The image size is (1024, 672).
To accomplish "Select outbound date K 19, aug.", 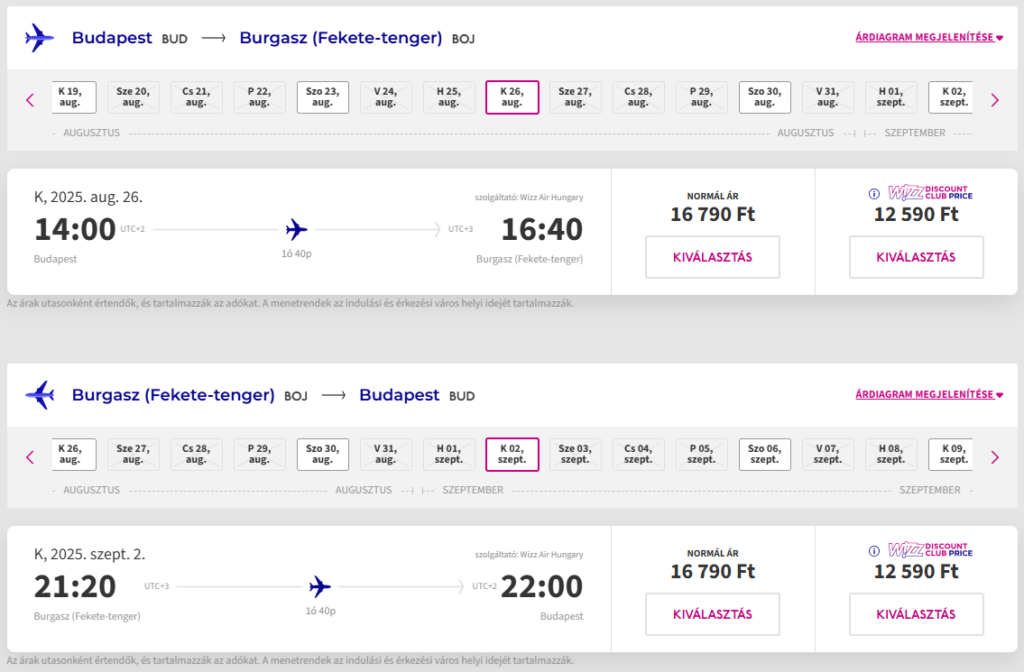I will pos(74,97).
